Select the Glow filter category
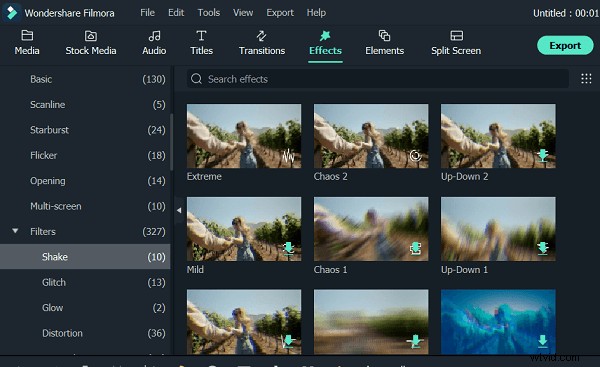The height and width of the screenshot is (367, 600). (x=85, y=308)
